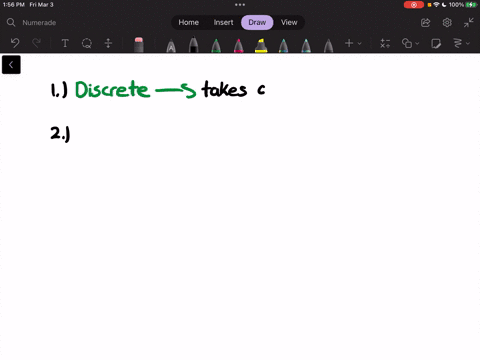This screenshot has height=360, width=480.
Task: Open the Ink to Math tool
Action: 385,43
